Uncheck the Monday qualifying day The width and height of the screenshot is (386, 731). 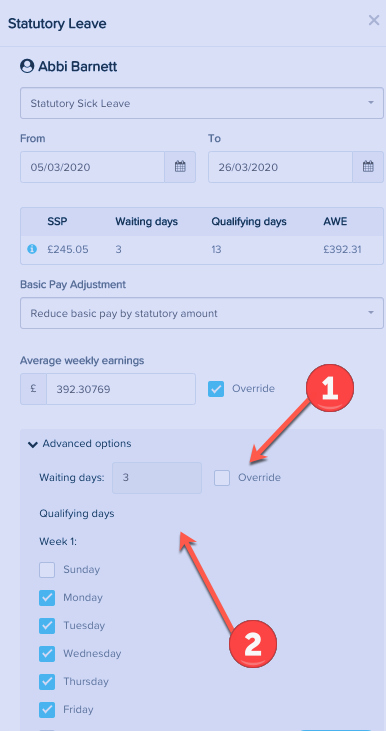(x=47, y=598)
